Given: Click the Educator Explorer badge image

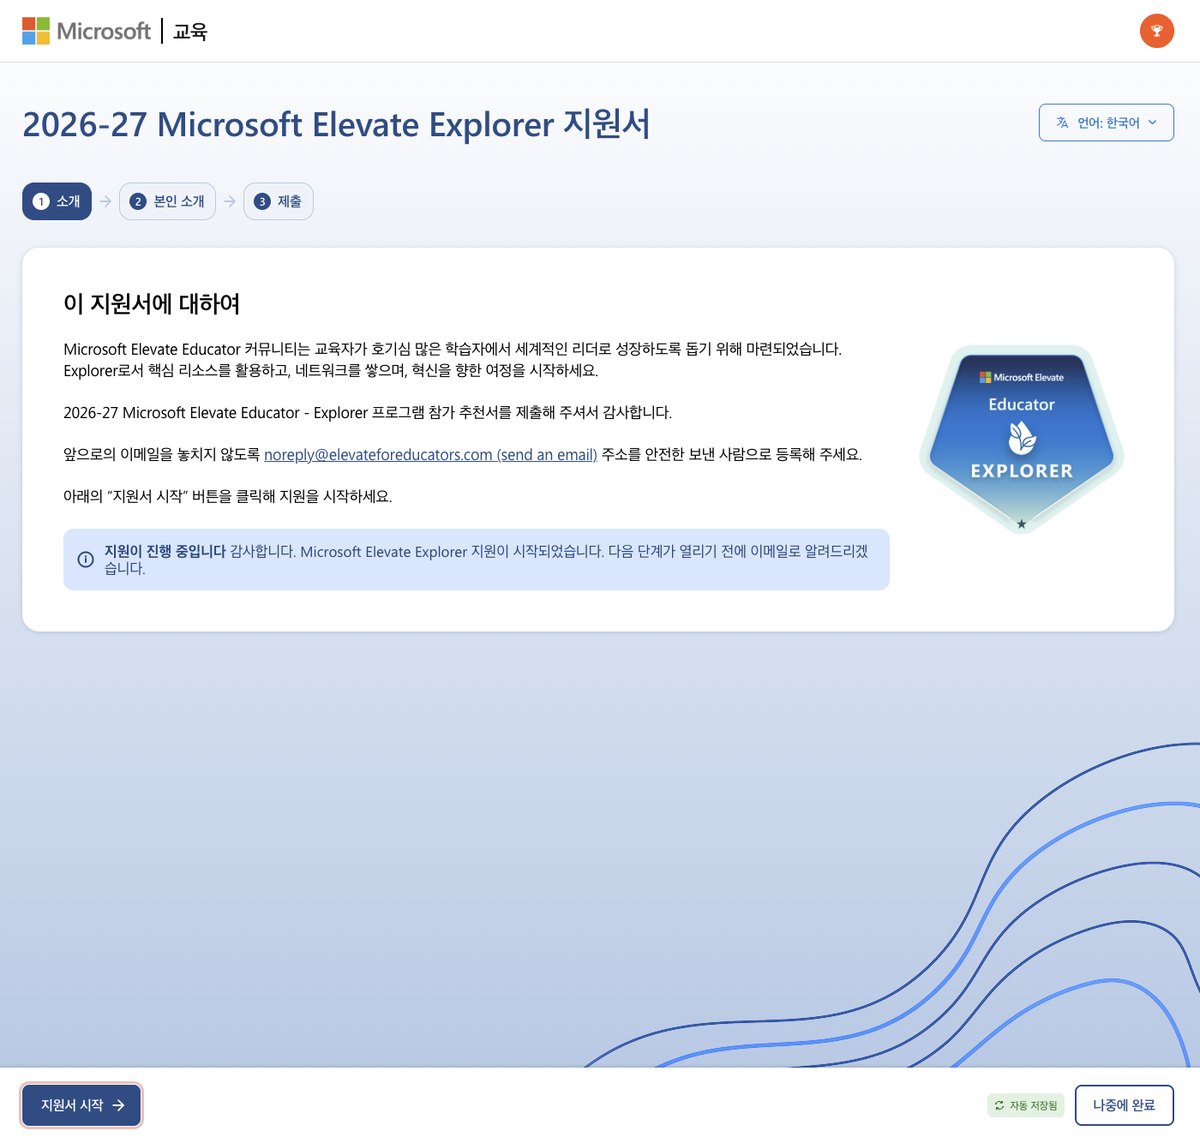Looking at the screenshot, I should (1021, 440).
